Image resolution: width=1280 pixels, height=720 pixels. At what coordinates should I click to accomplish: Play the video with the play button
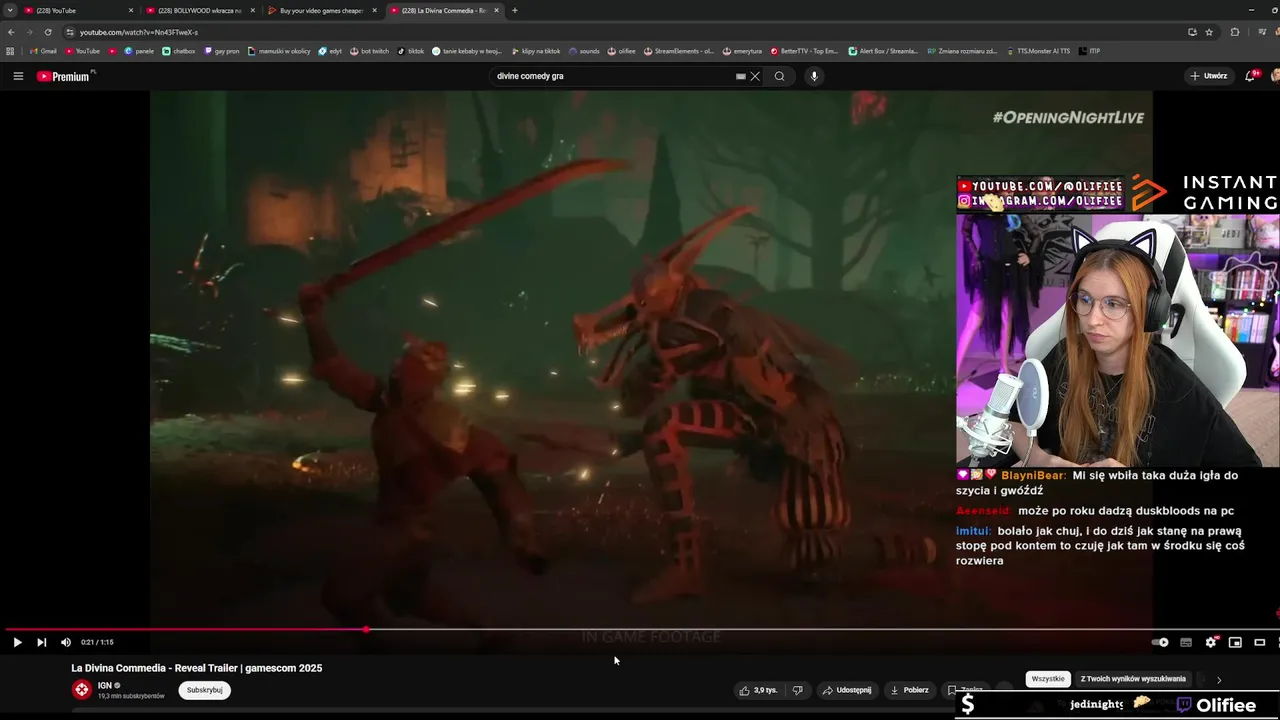[x=17, y=642]
